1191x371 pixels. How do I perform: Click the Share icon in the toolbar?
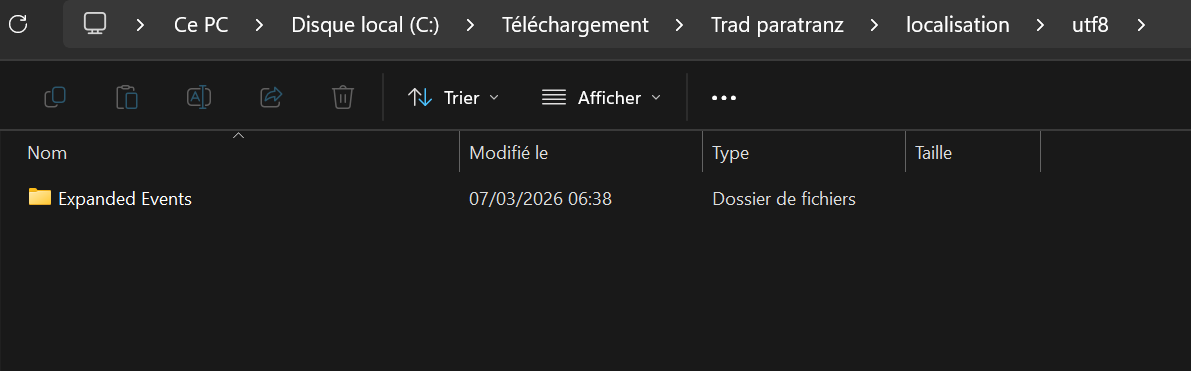[x=271, y=97]
